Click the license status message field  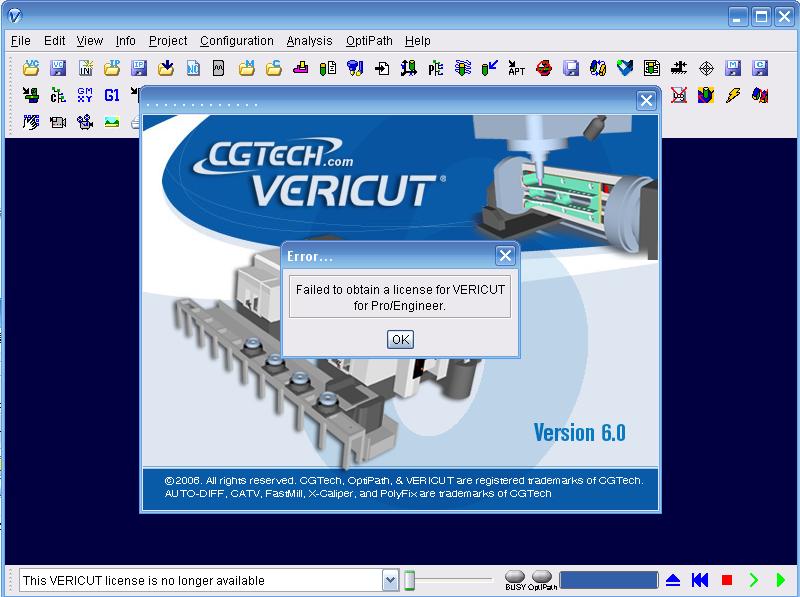[202, 580]
